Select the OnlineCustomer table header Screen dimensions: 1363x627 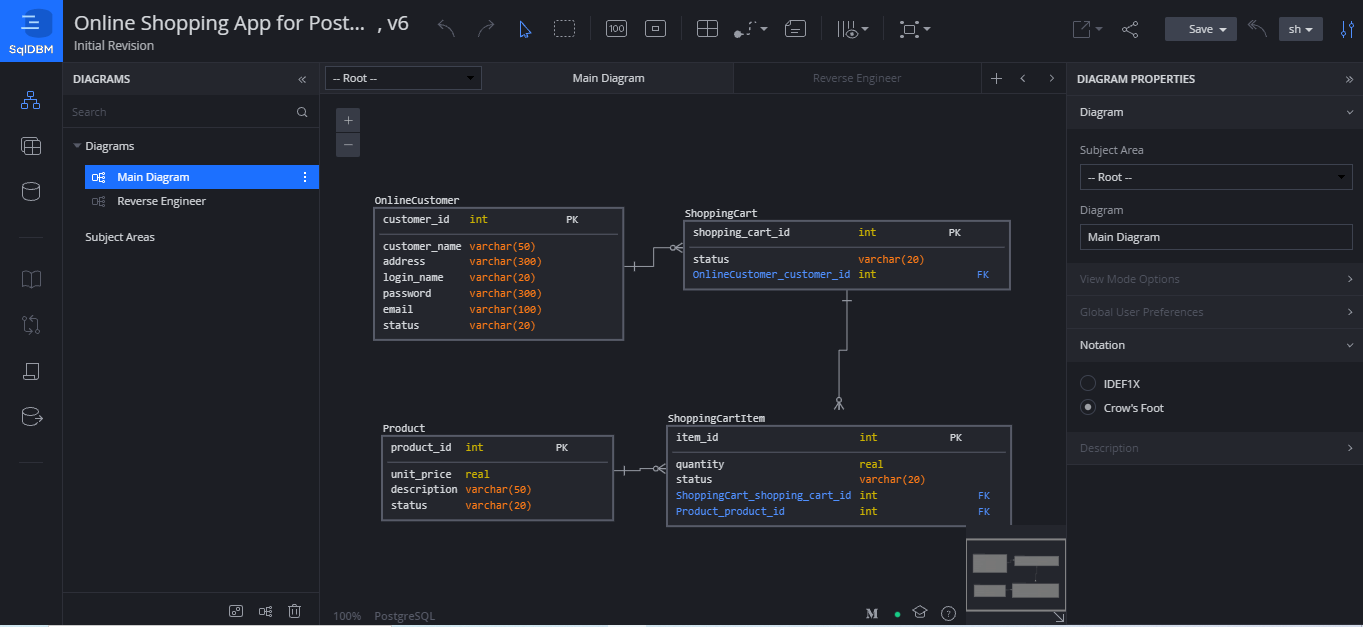(x=417, y=200)
